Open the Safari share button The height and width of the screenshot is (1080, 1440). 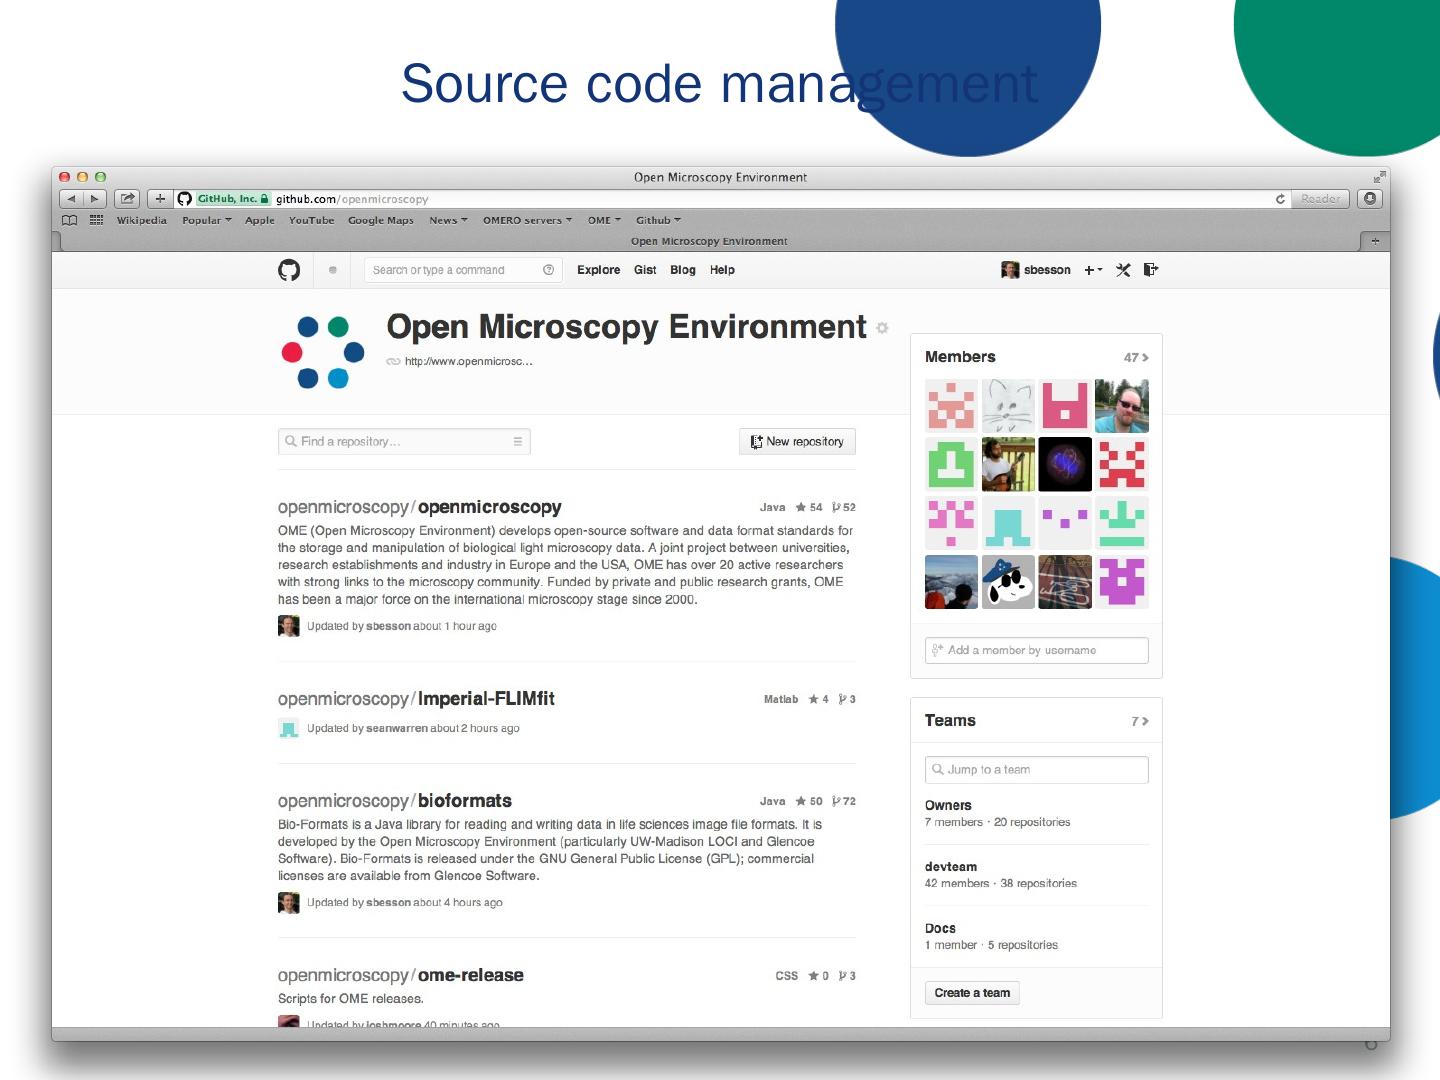[x=127, y=199]
